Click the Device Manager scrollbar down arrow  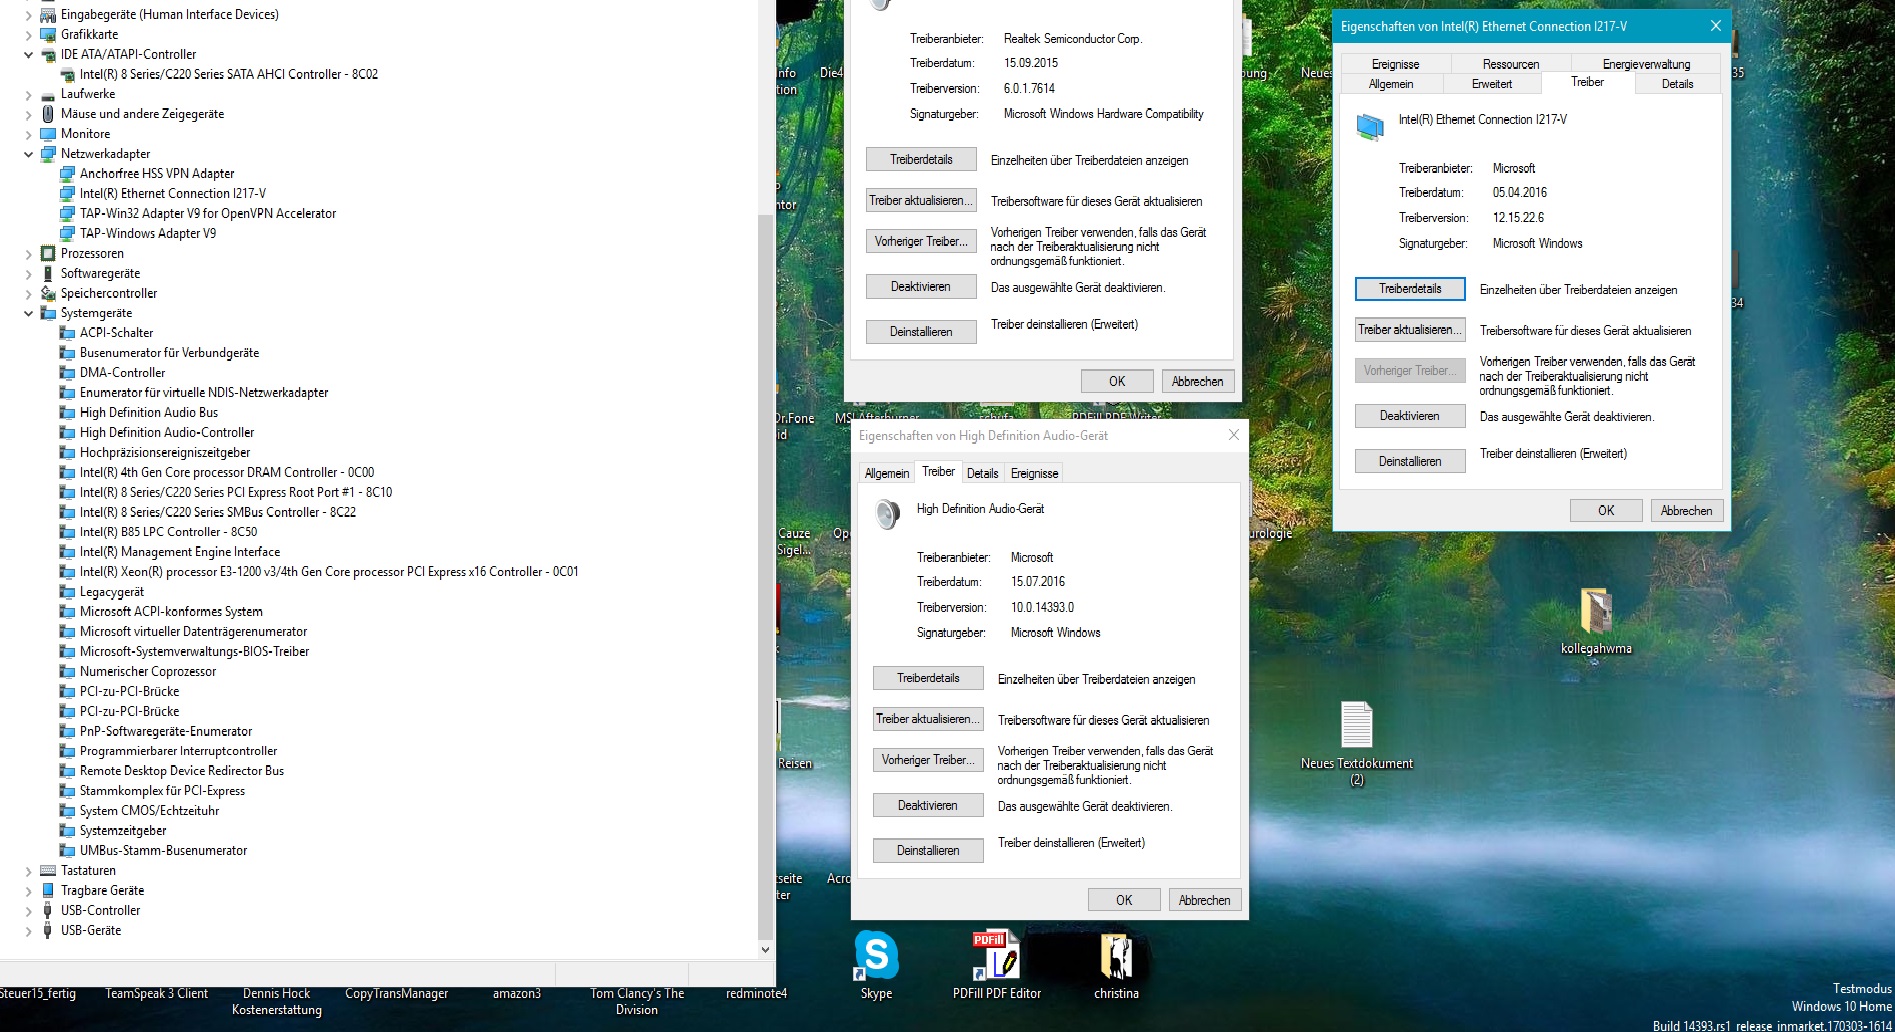pyautogui.click(x=766, y=949)
